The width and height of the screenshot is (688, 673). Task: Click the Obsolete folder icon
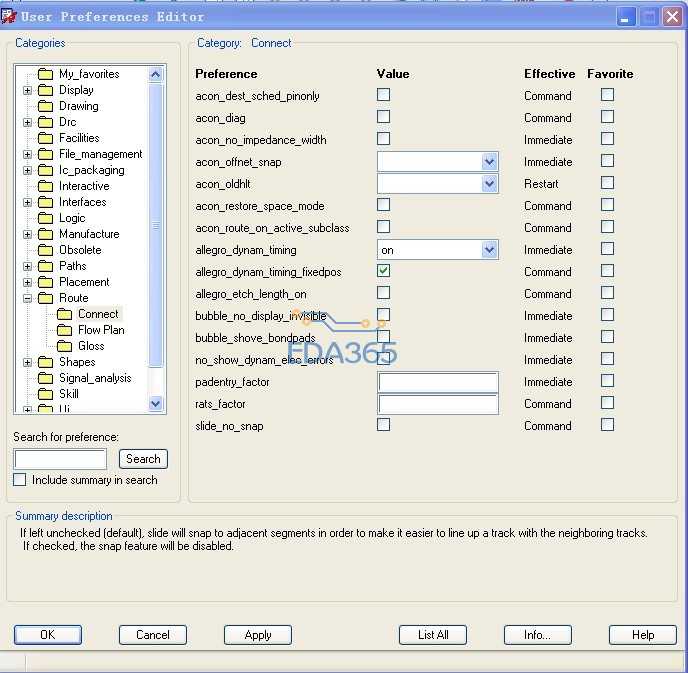(45, 250)
